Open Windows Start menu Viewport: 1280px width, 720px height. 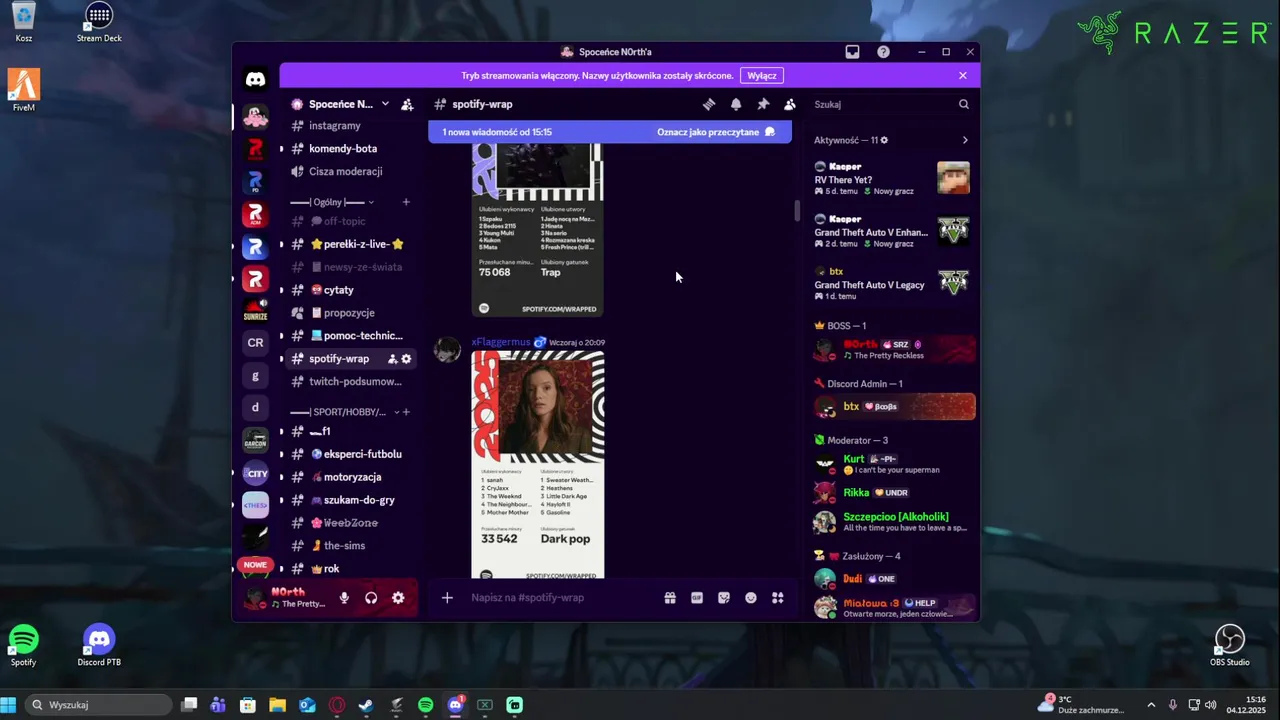(9, 705)
